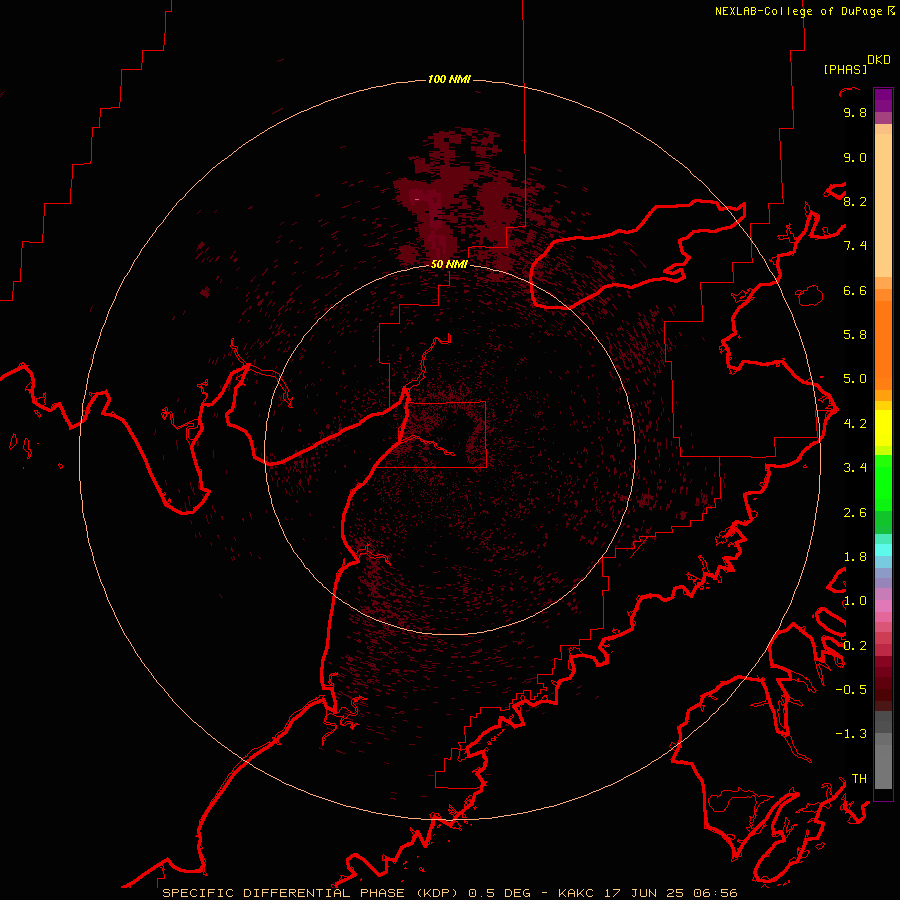The image size is (900, 900).
Task: Click the 0.2 value on the color scale
Action: 855,646
